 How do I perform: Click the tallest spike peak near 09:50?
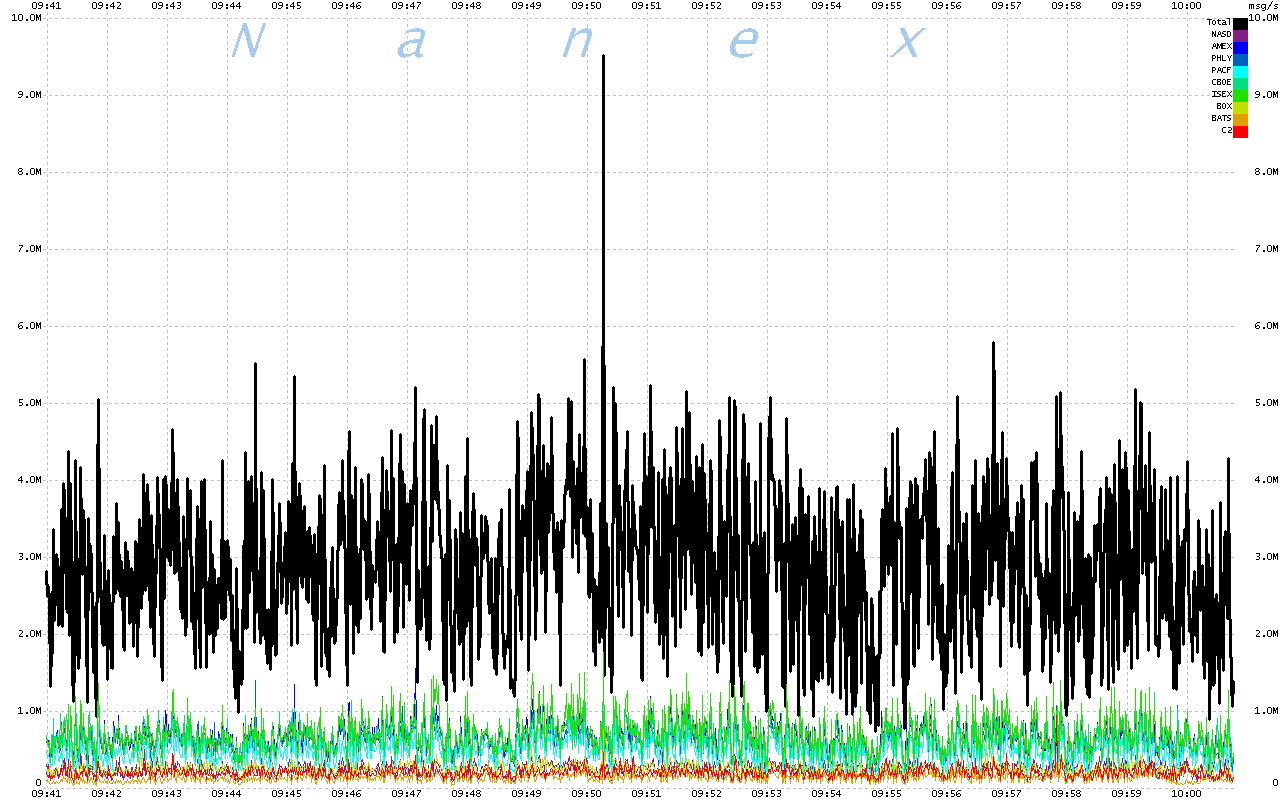[603, 58]
